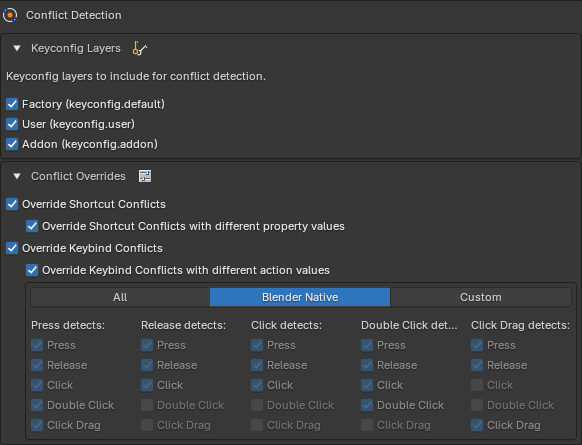582x445 pixels.
Task: Toggle Press under Double Click detects
Action: pos(367,345)
